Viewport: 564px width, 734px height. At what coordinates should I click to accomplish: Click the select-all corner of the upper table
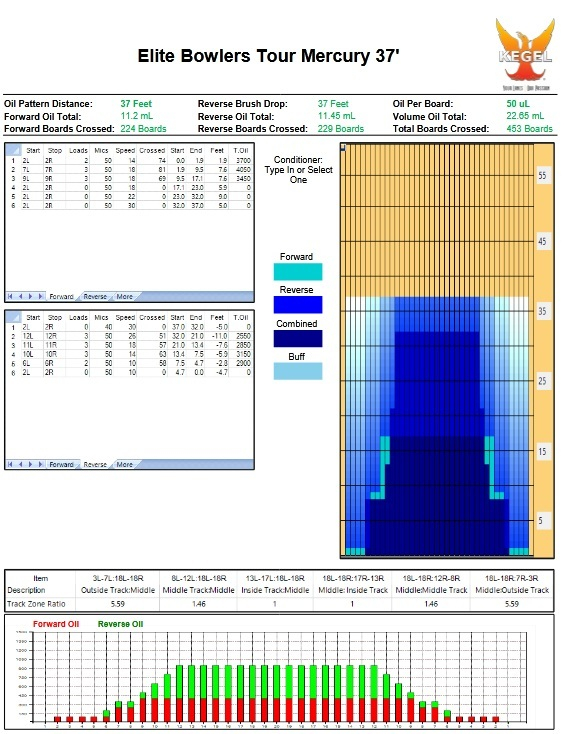pos(14,150)
